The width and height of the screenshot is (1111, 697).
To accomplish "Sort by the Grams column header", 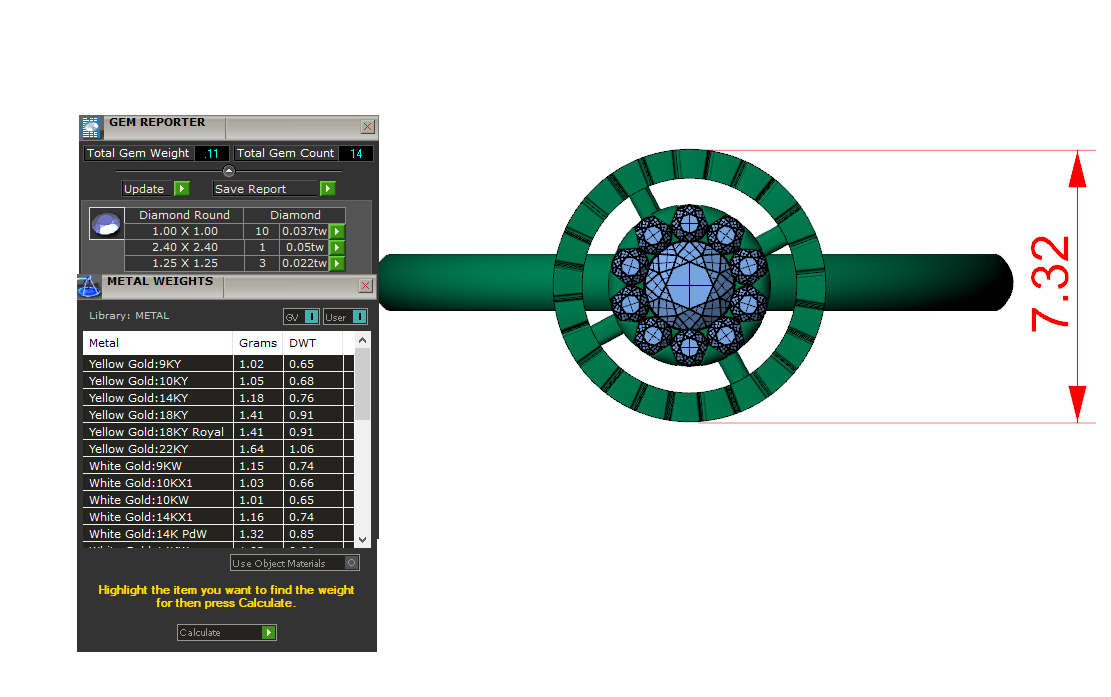I will (258, 343).
